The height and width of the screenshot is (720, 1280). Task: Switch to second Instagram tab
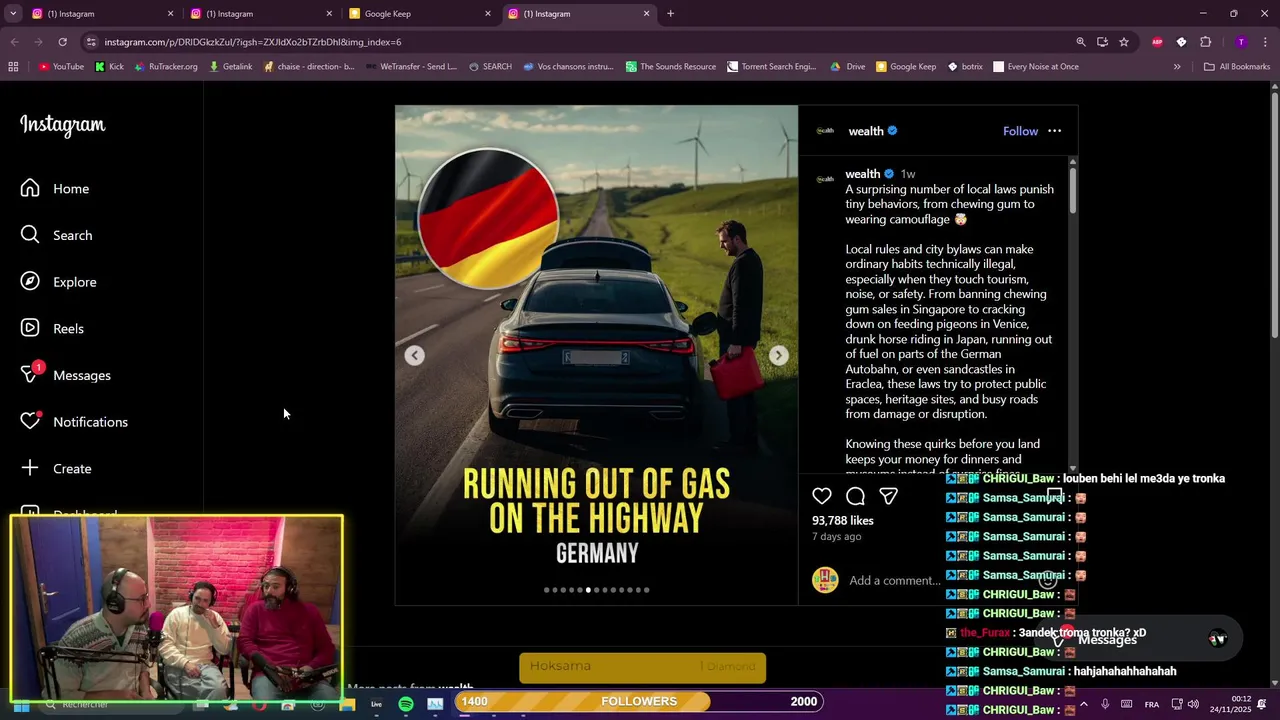259,14
